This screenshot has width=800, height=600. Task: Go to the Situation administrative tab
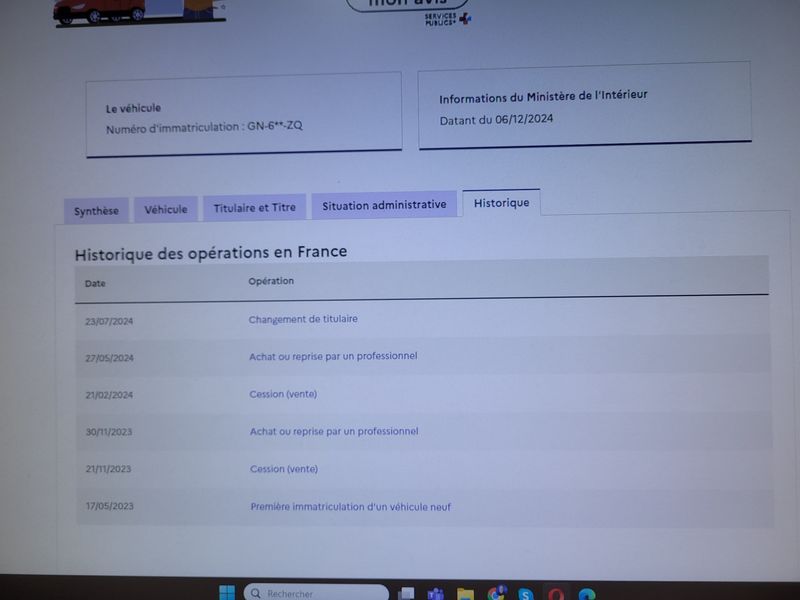point(384,205)
